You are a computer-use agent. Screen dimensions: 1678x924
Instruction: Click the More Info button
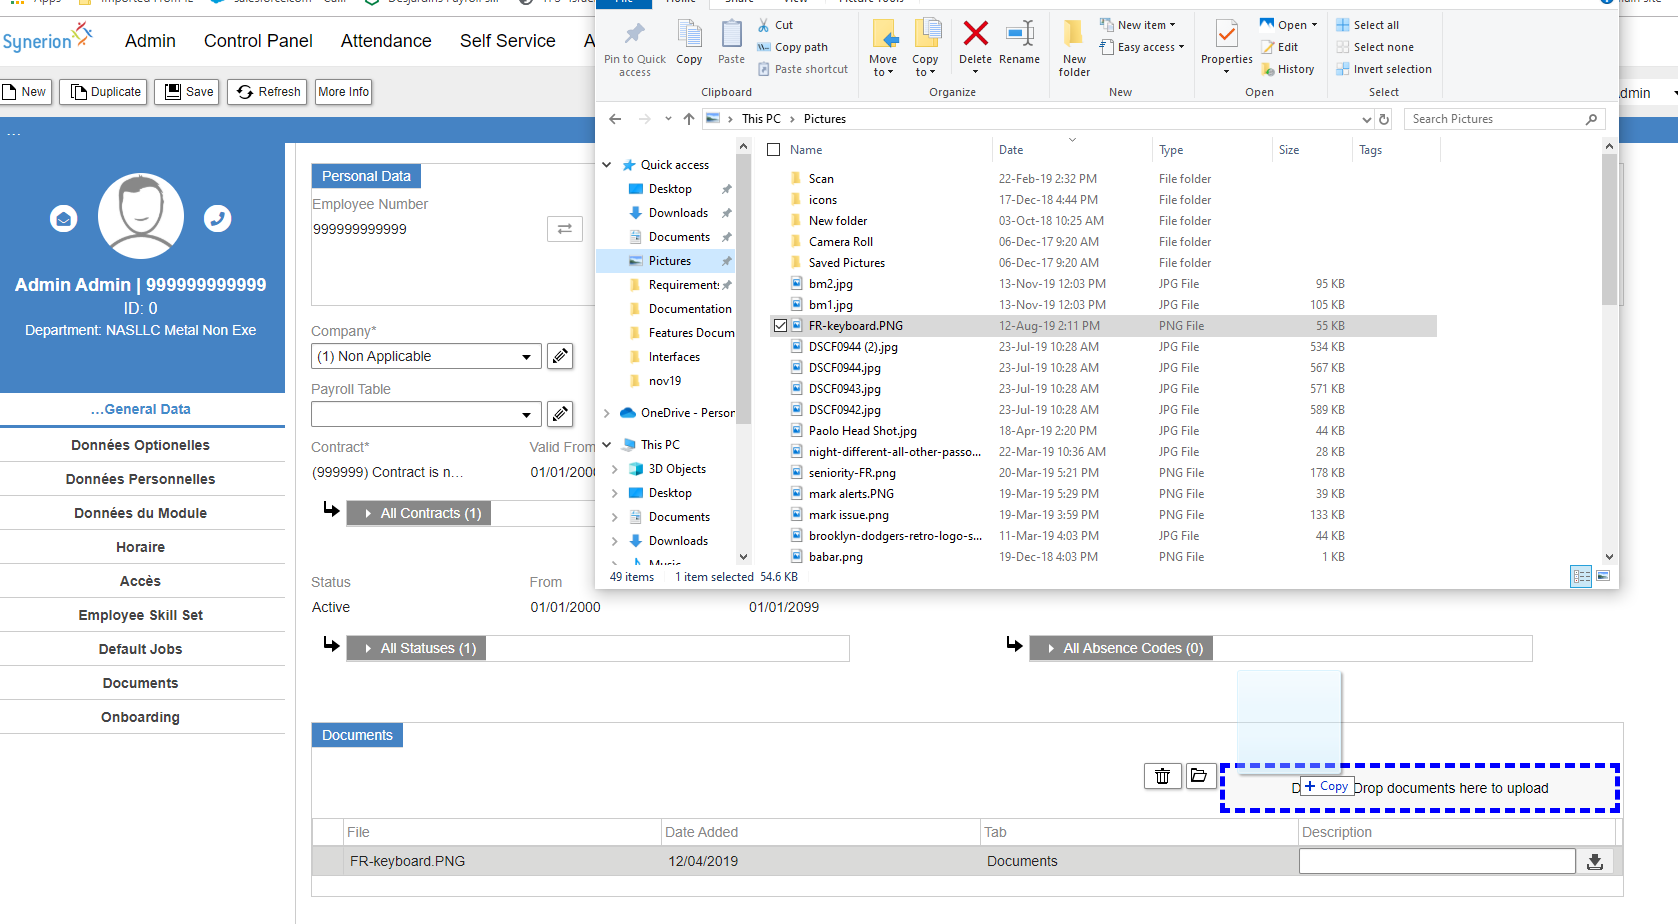coord(343,92)
